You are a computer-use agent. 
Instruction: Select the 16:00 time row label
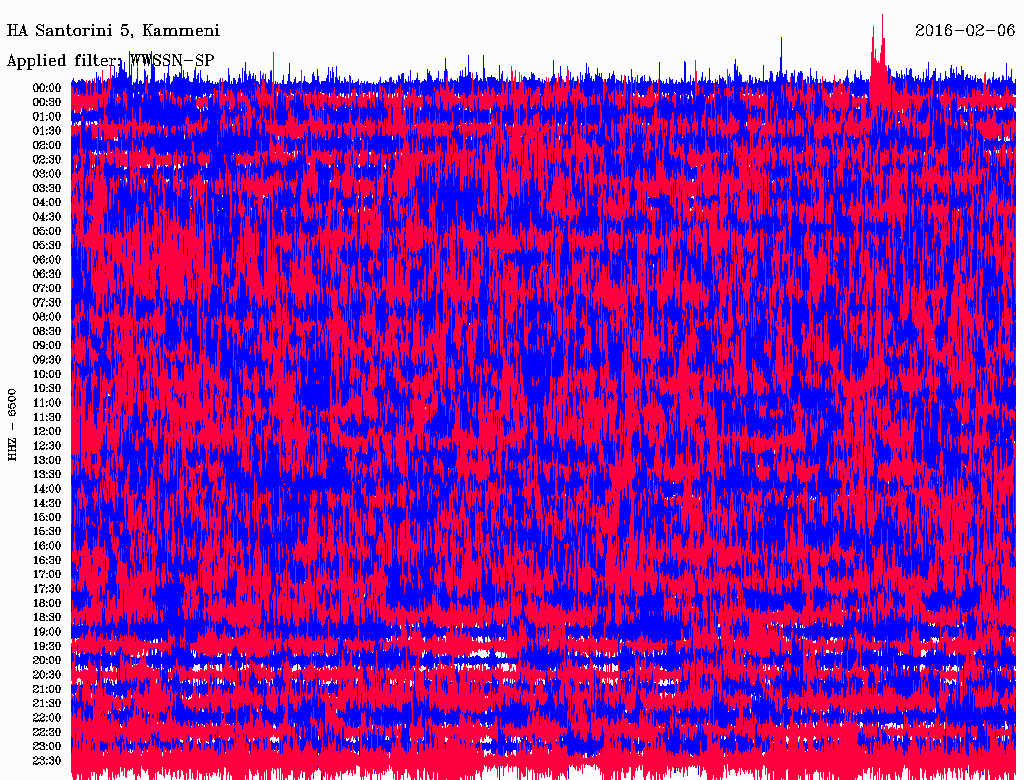46,546
